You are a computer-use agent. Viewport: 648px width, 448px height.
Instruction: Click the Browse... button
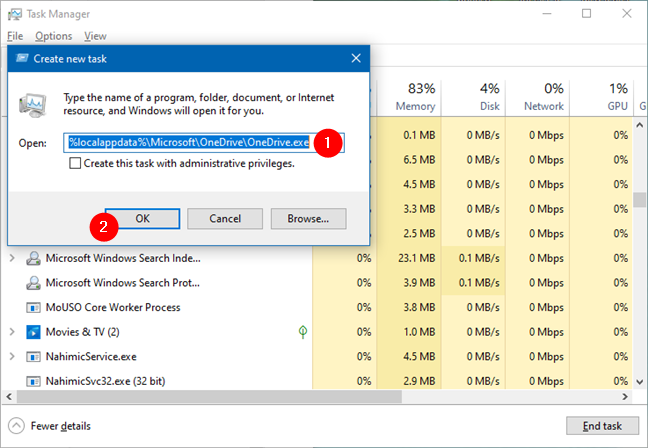pos(308,219)
